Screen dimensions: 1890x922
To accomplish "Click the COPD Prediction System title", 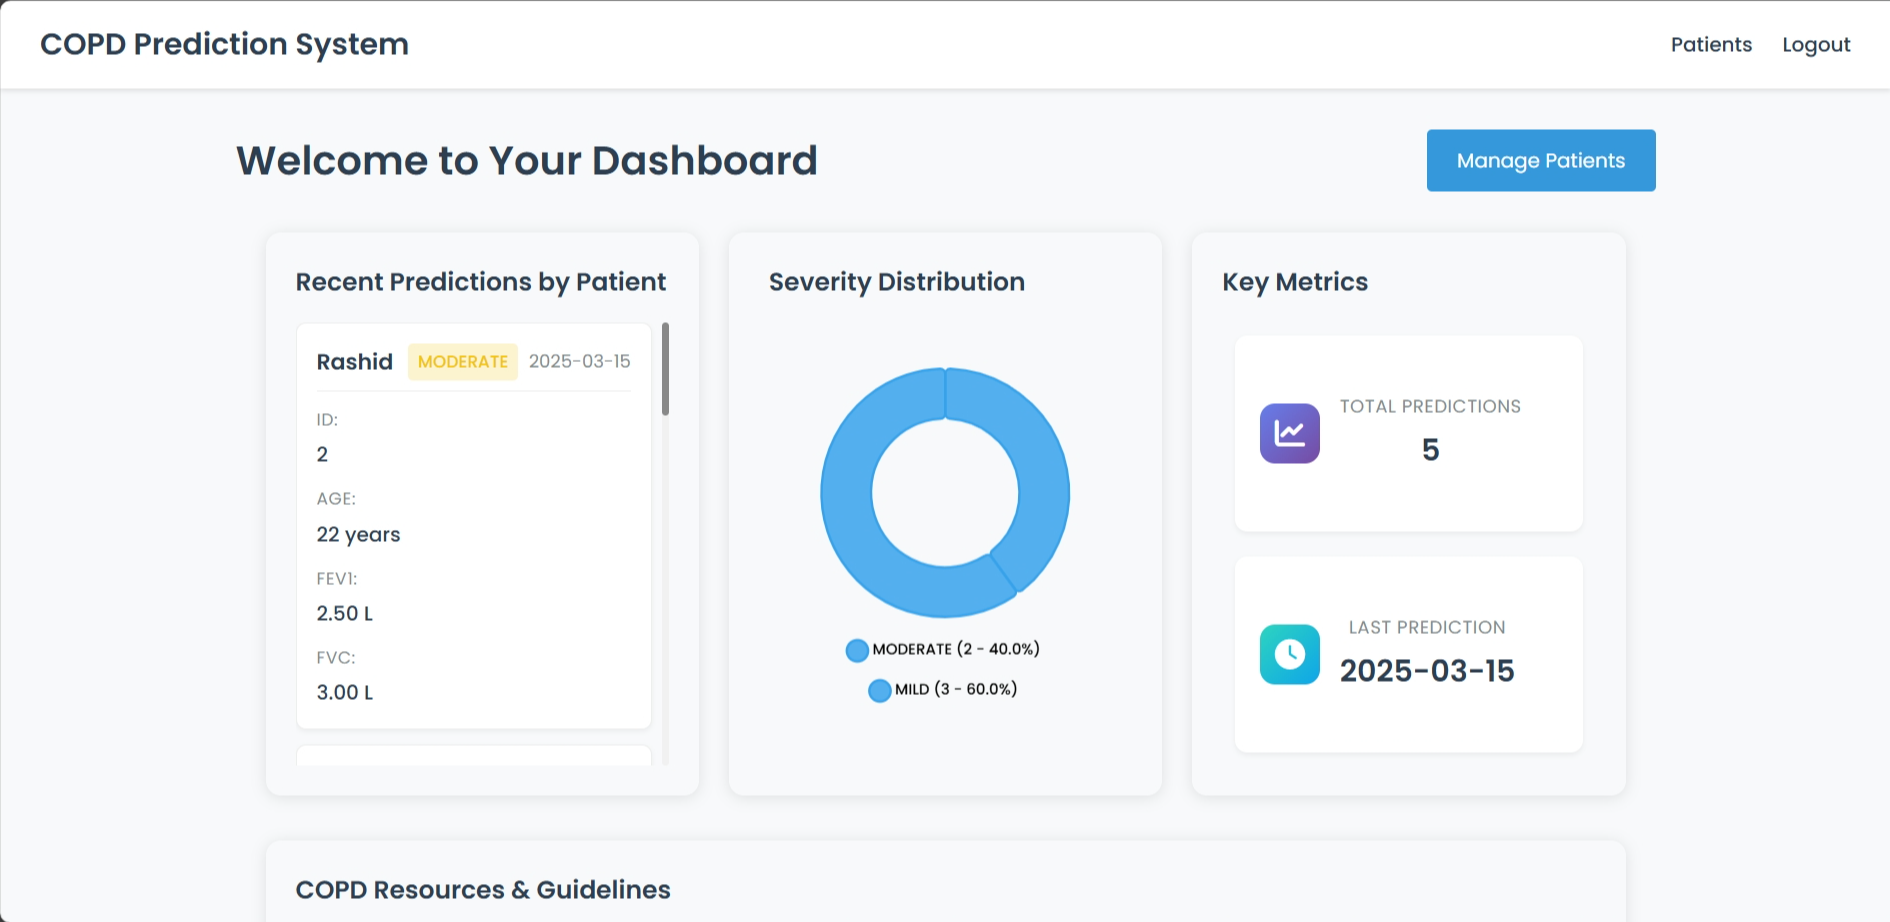I will (x=224, y=45).
